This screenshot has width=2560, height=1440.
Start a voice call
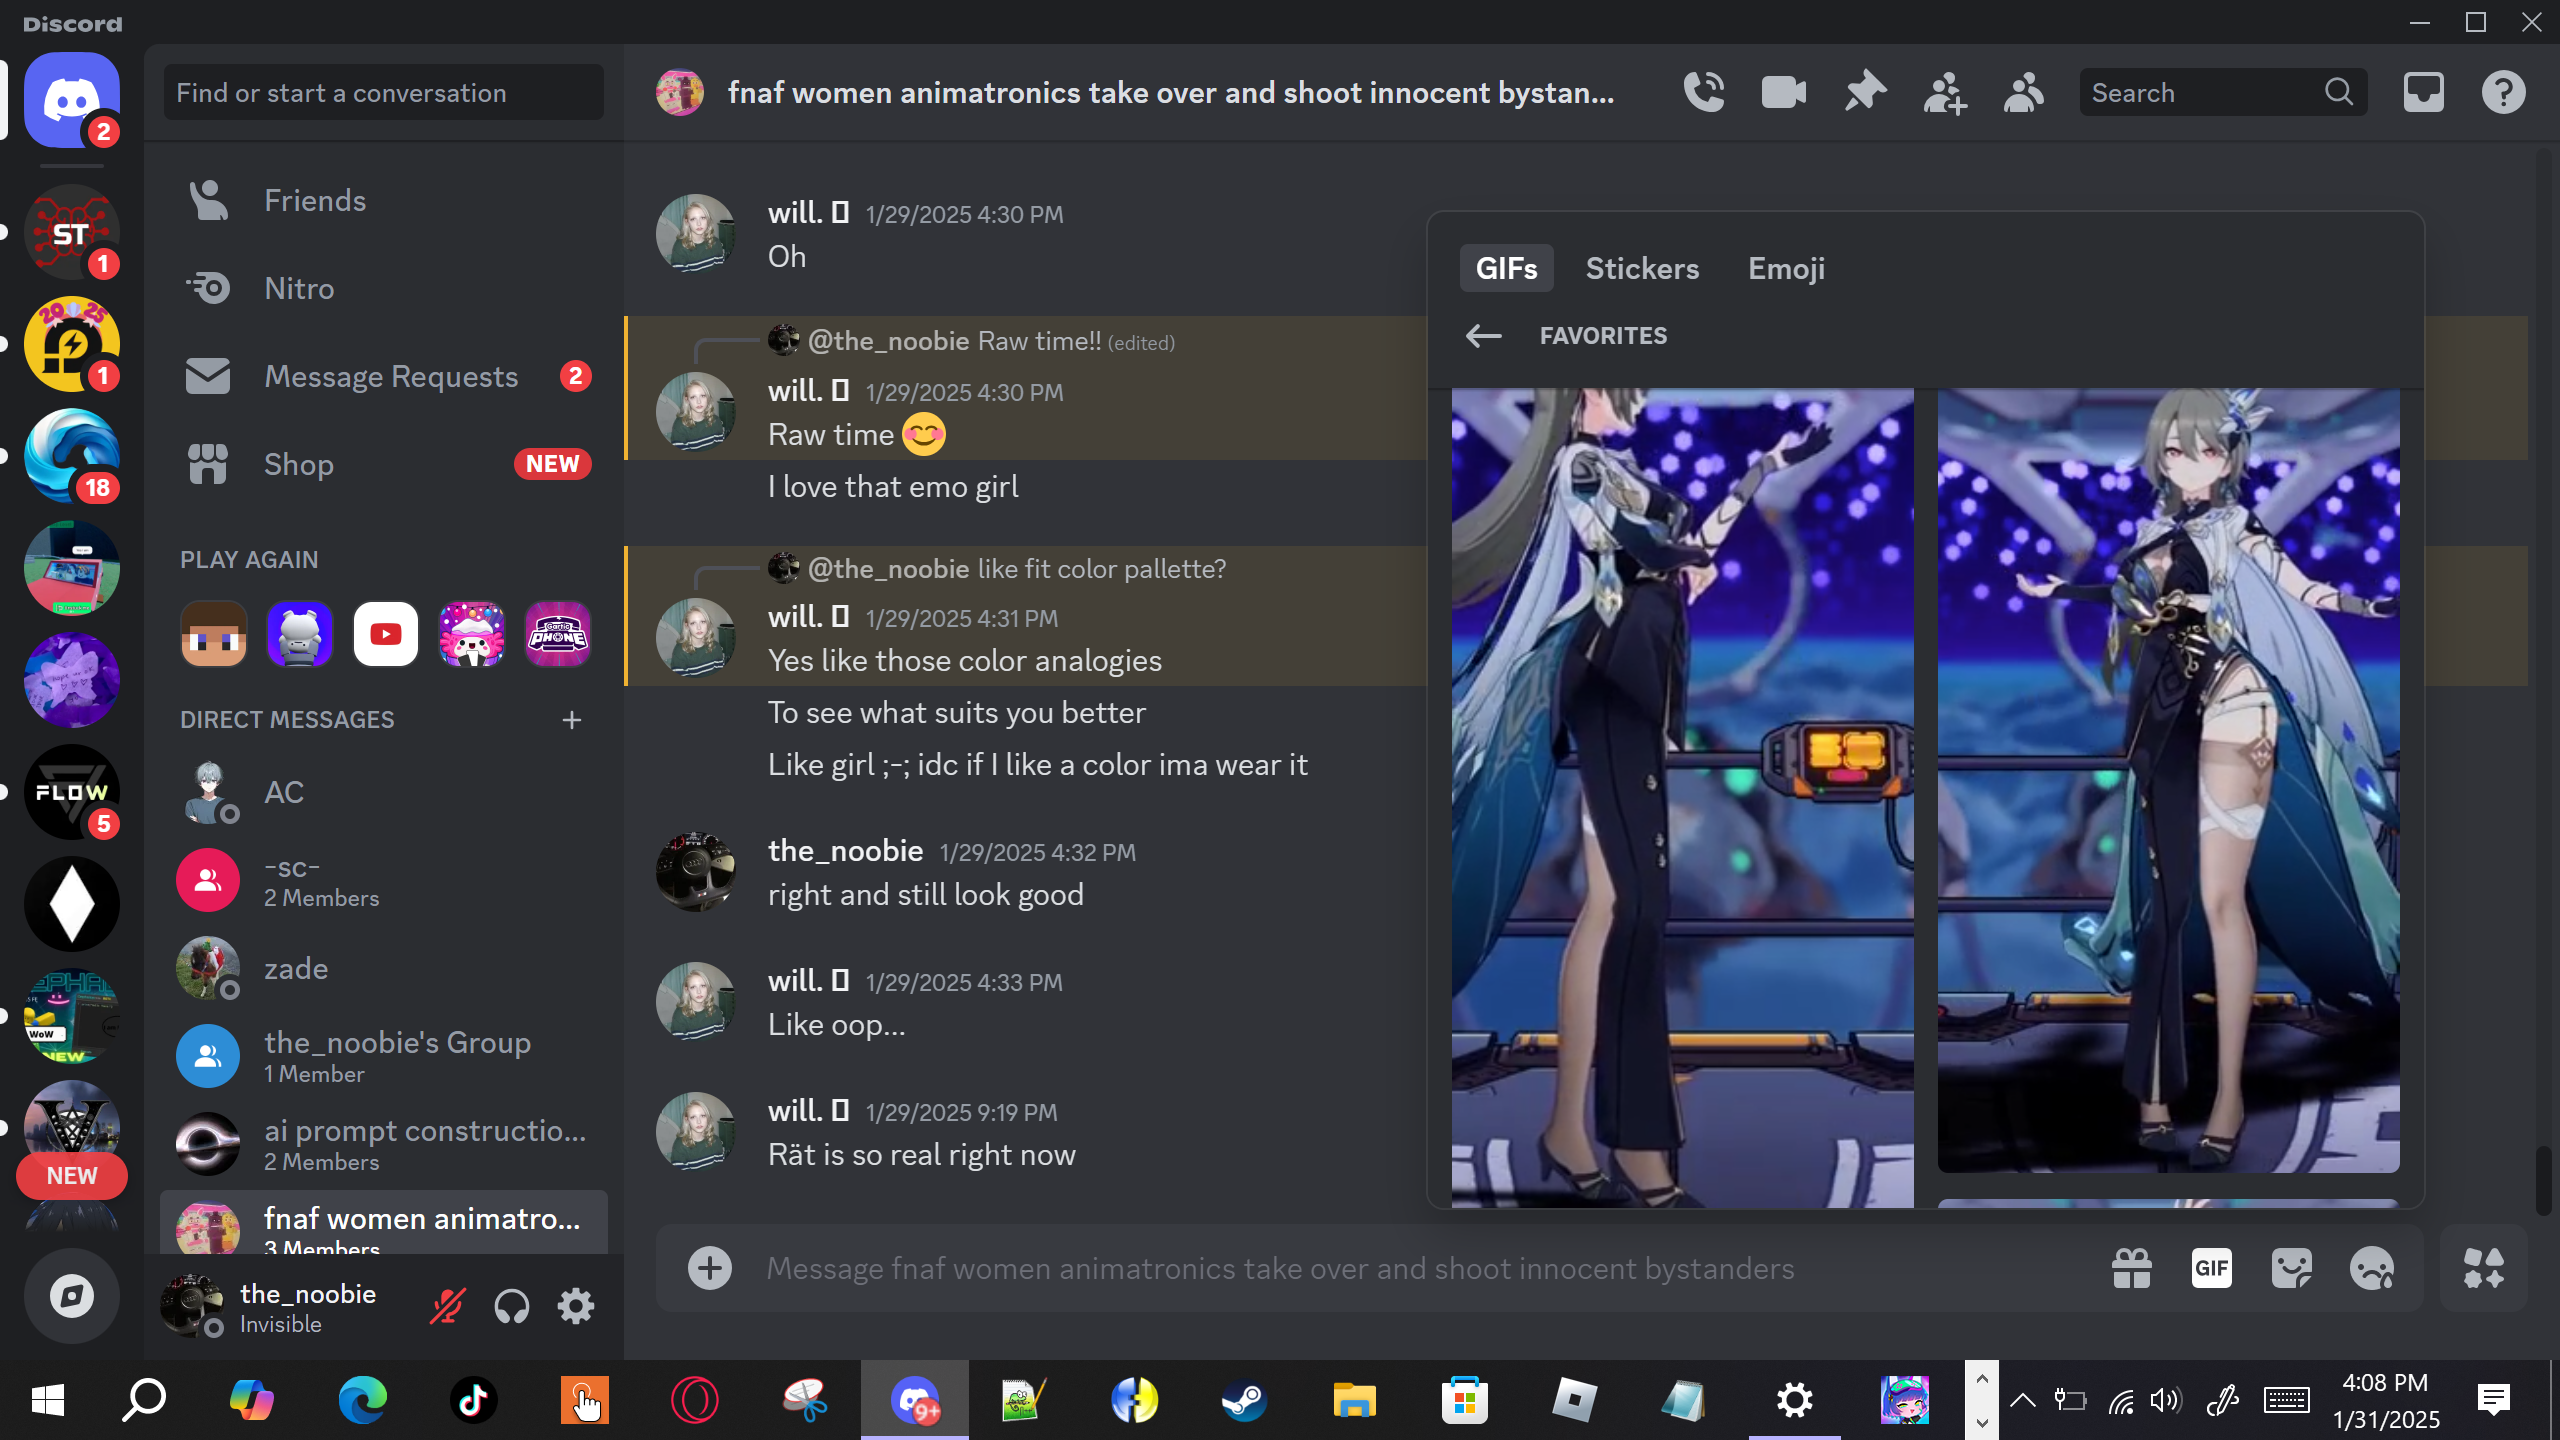coord(1704,92)
